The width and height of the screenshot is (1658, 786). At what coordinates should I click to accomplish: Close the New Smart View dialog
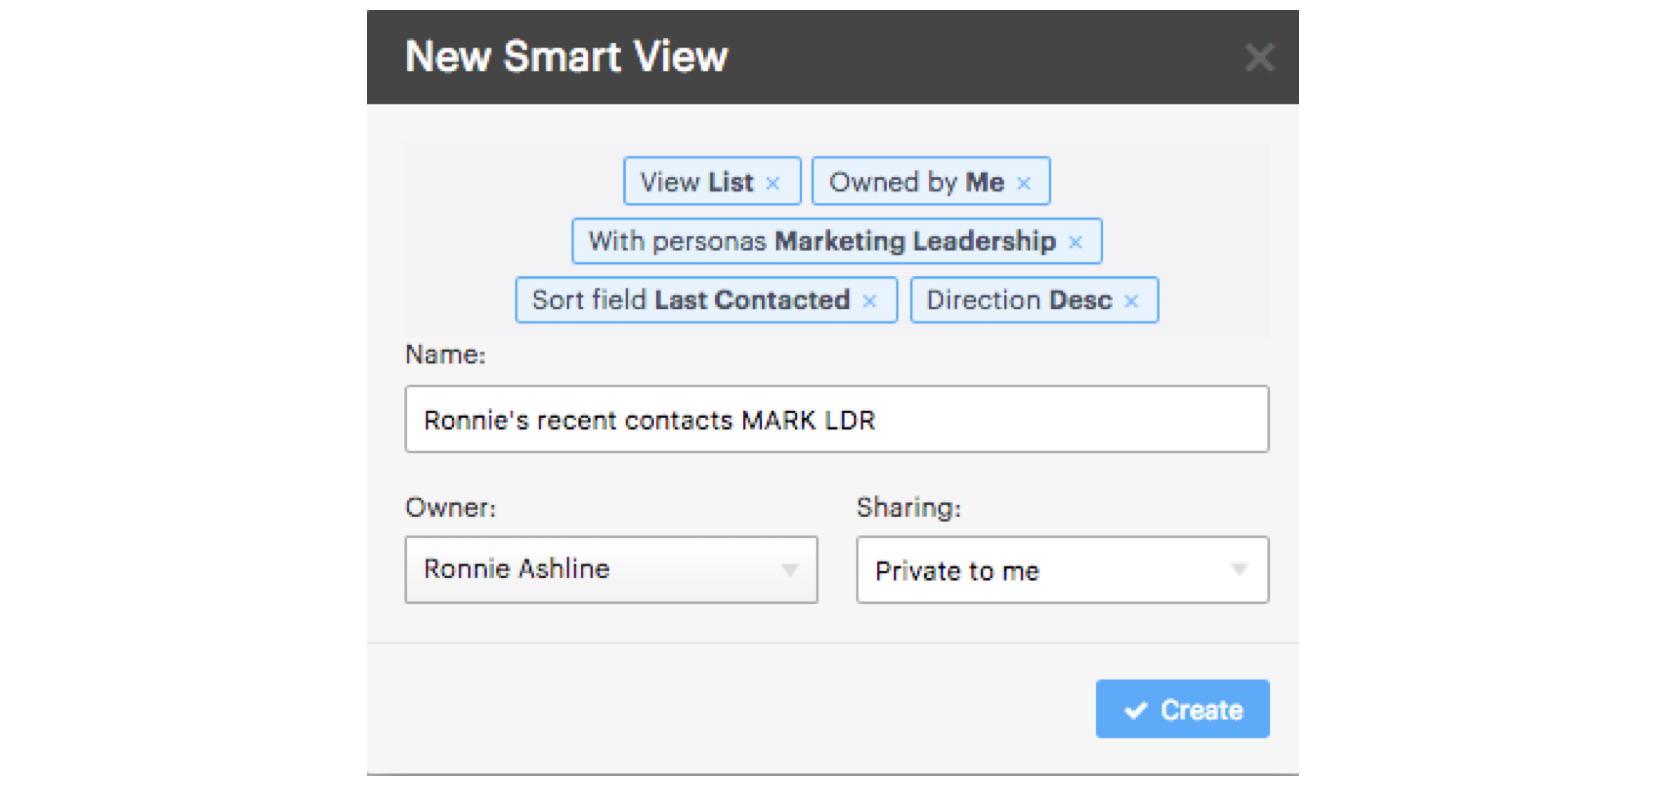1259,57
